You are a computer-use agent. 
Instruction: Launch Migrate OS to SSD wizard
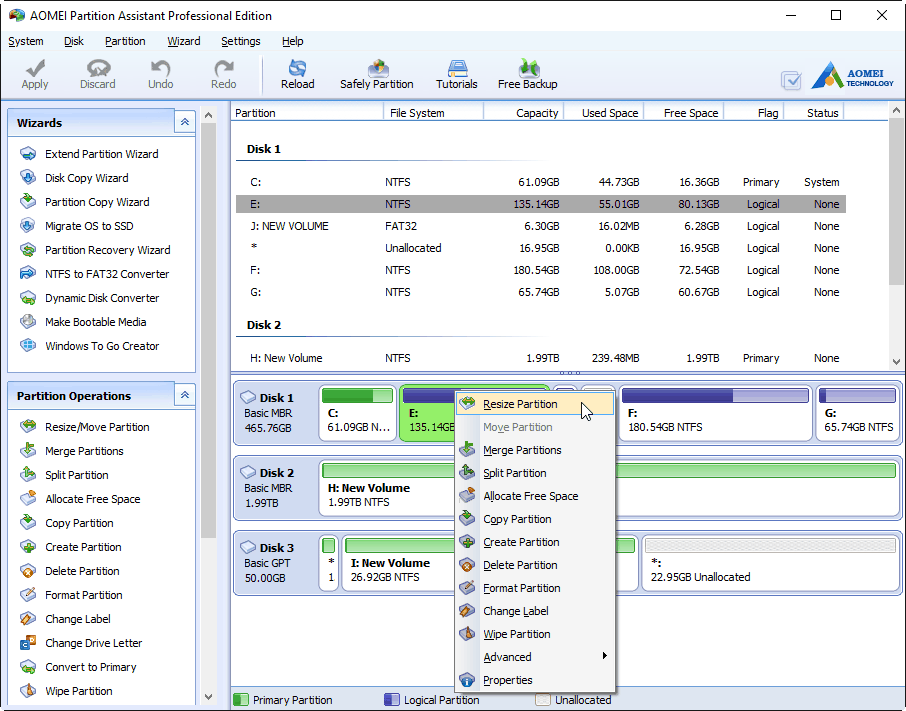pos(89,226)
